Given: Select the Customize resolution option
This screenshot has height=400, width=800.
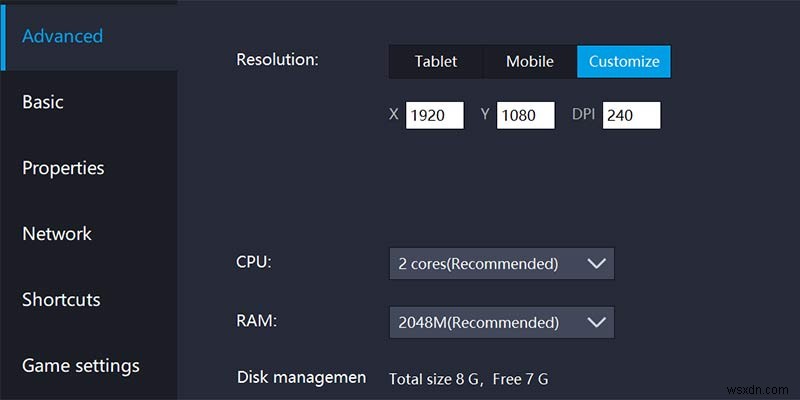Looking at the screenshot, I should [624, 61].
